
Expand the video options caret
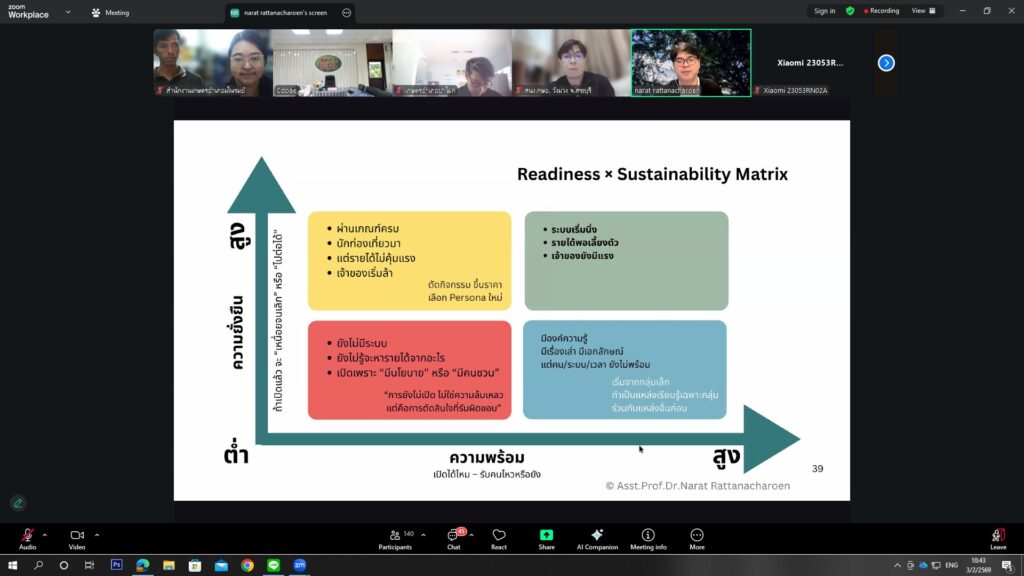click(96, 534)
